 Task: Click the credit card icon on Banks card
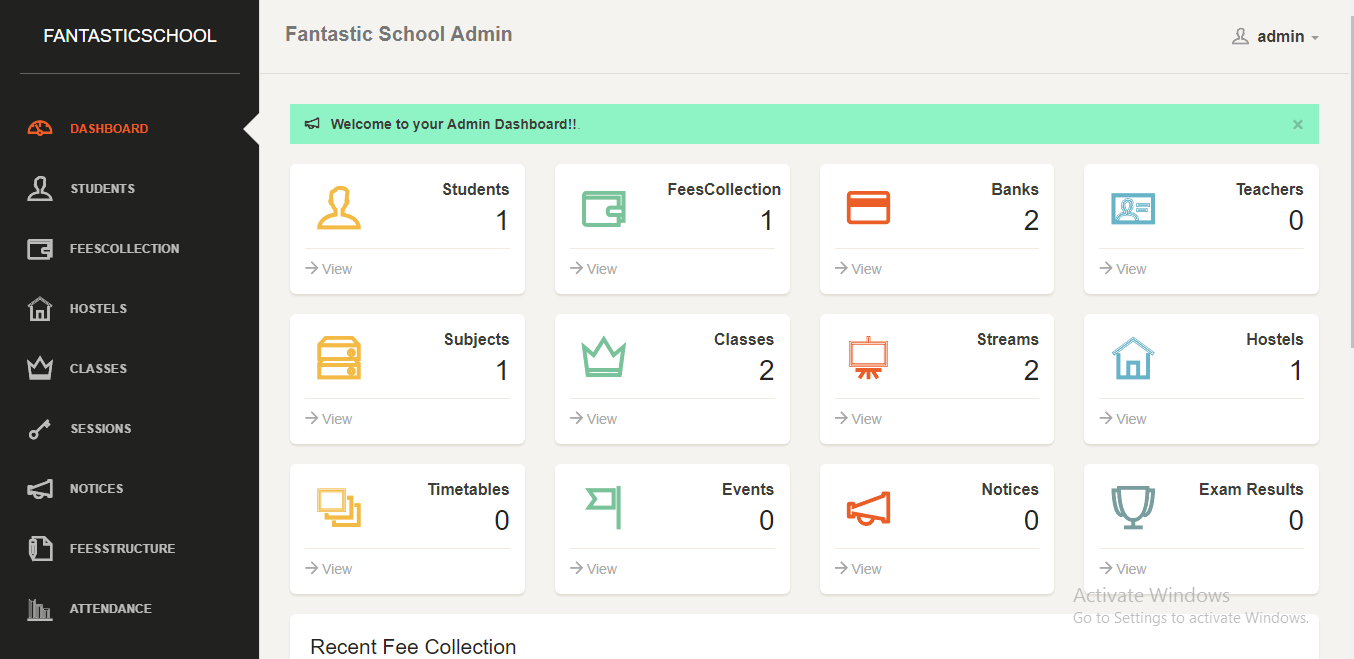pos(867,208)
